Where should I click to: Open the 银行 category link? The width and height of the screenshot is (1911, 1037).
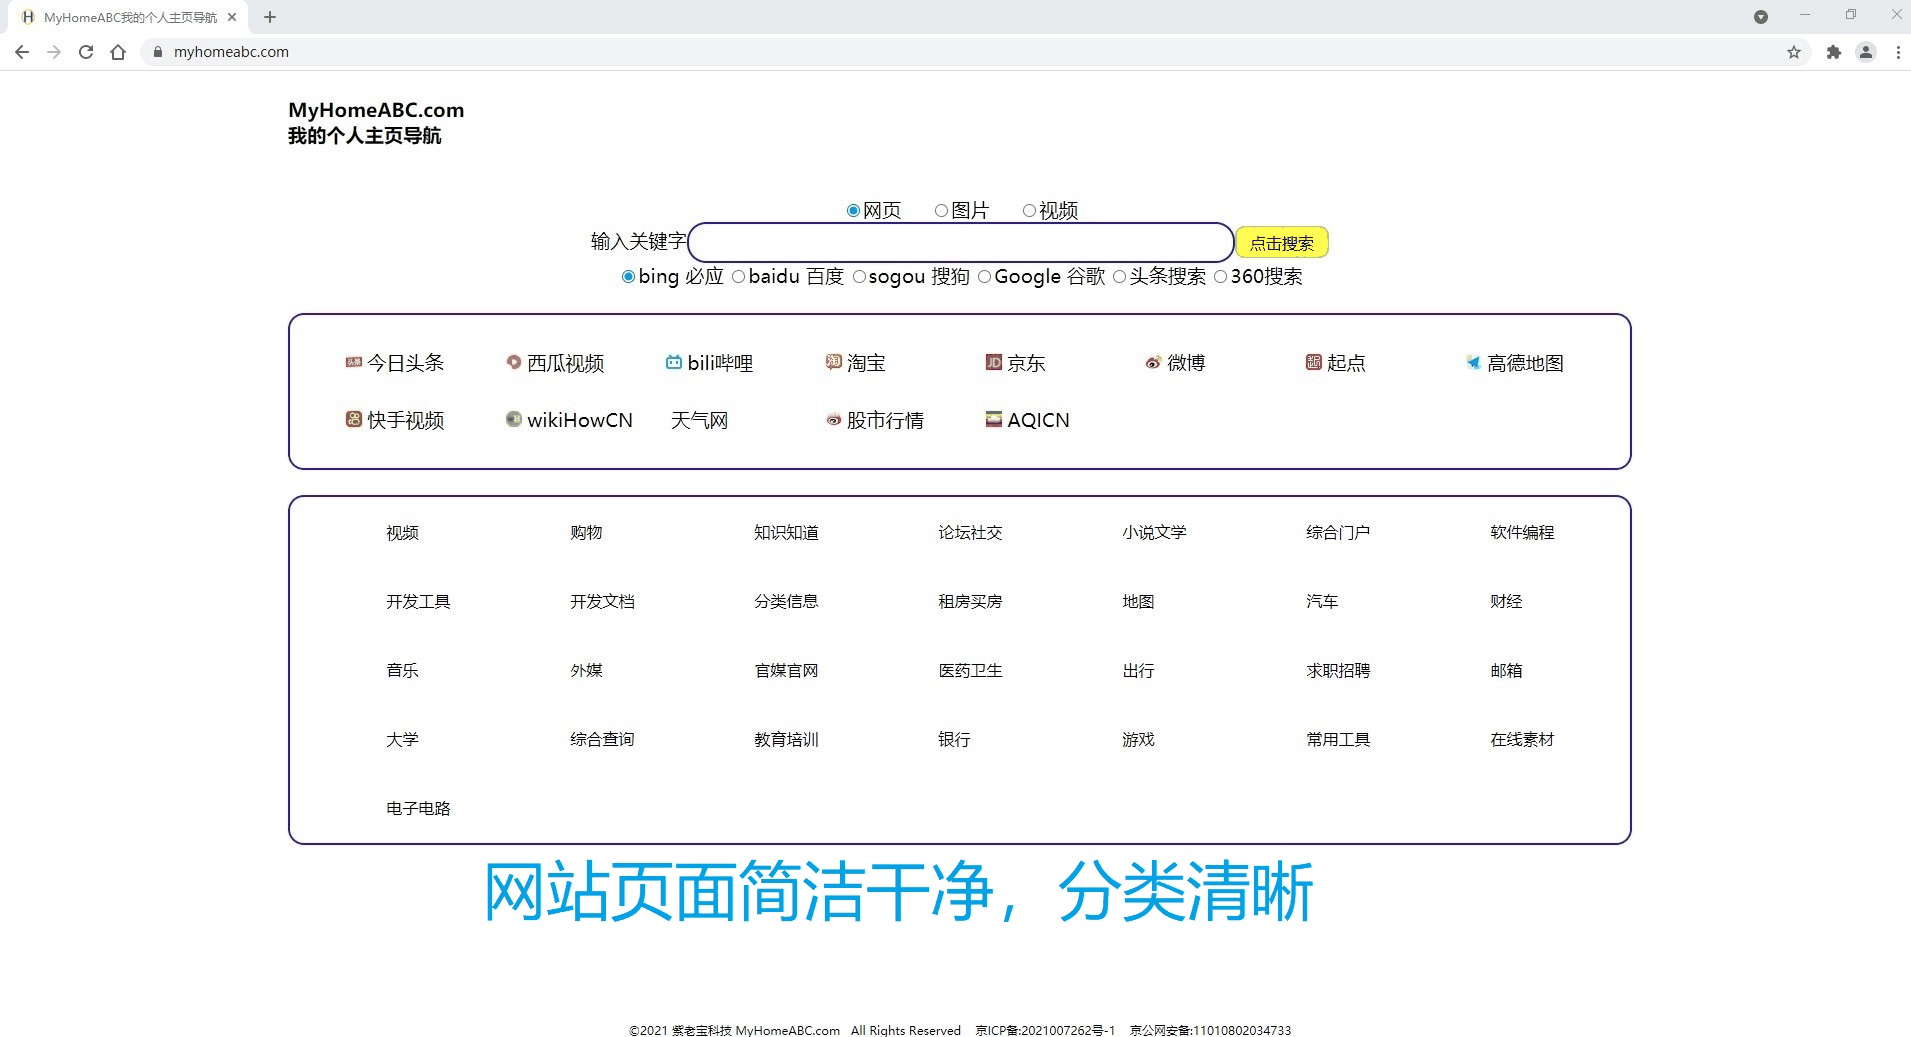point(954,739)
